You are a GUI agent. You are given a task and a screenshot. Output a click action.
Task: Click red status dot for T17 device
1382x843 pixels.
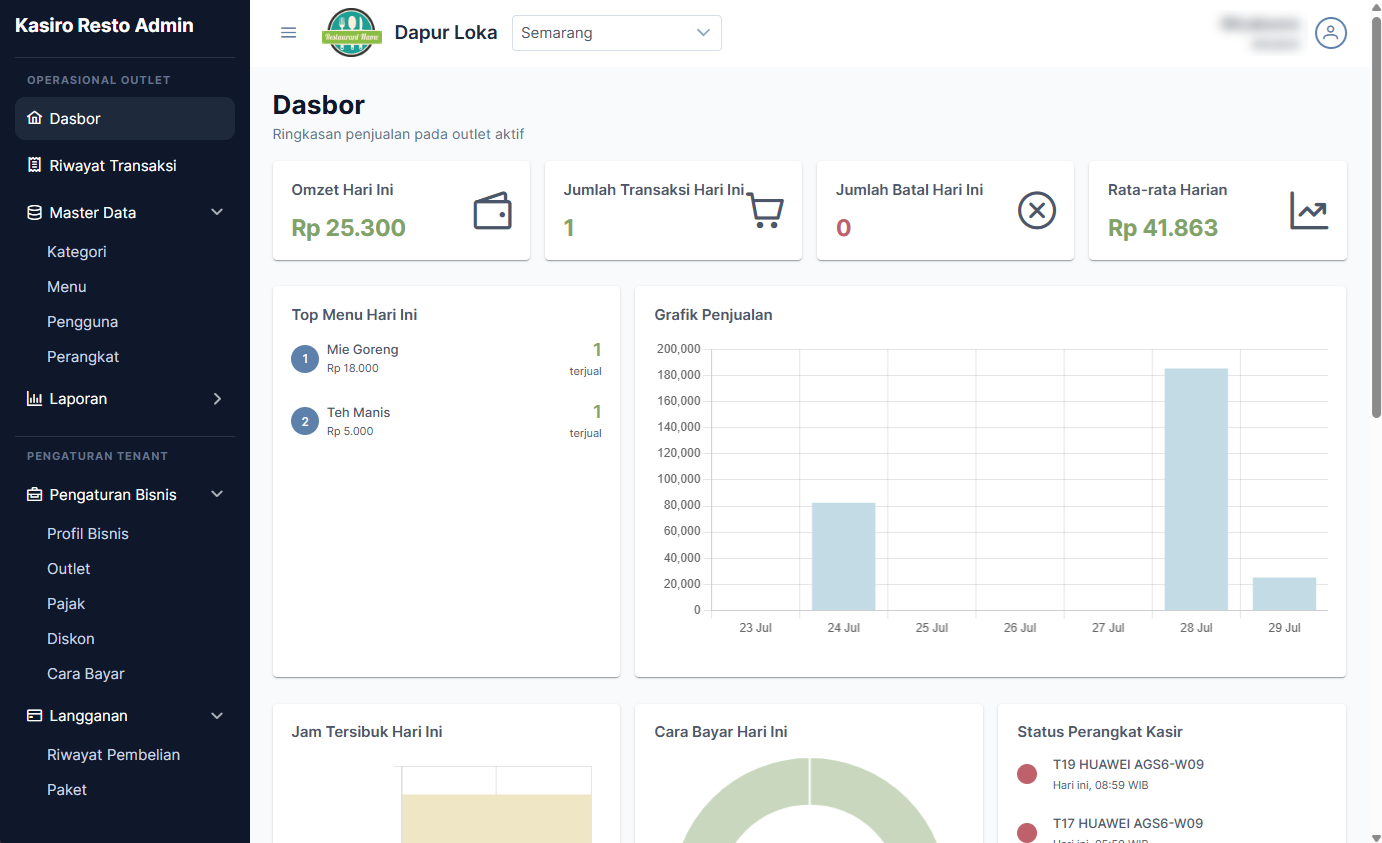coord(1027,833)
